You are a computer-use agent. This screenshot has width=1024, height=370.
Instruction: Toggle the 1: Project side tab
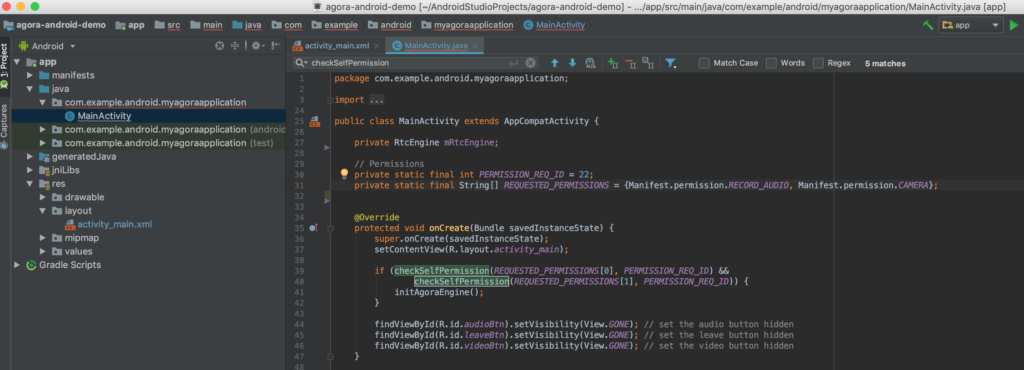coord(5,67)
